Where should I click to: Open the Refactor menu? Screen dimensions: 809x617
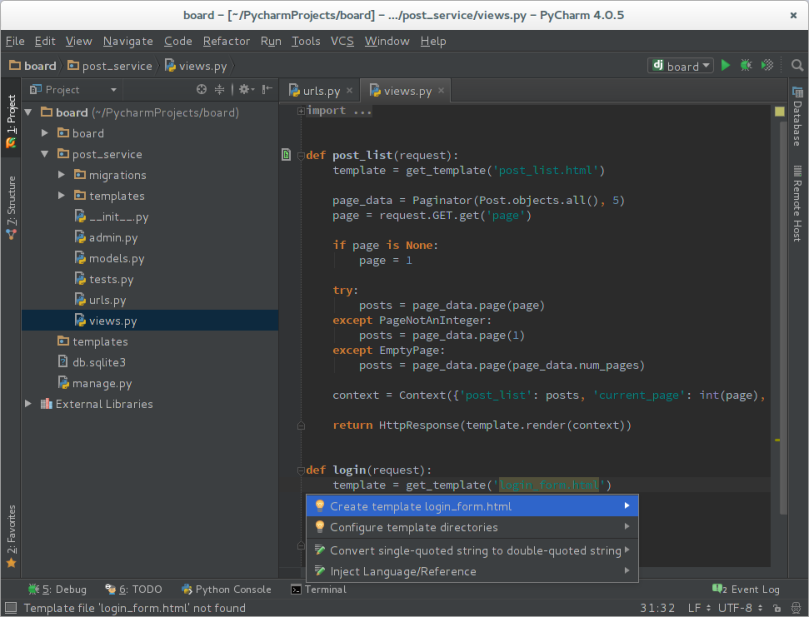click(226, 41)
